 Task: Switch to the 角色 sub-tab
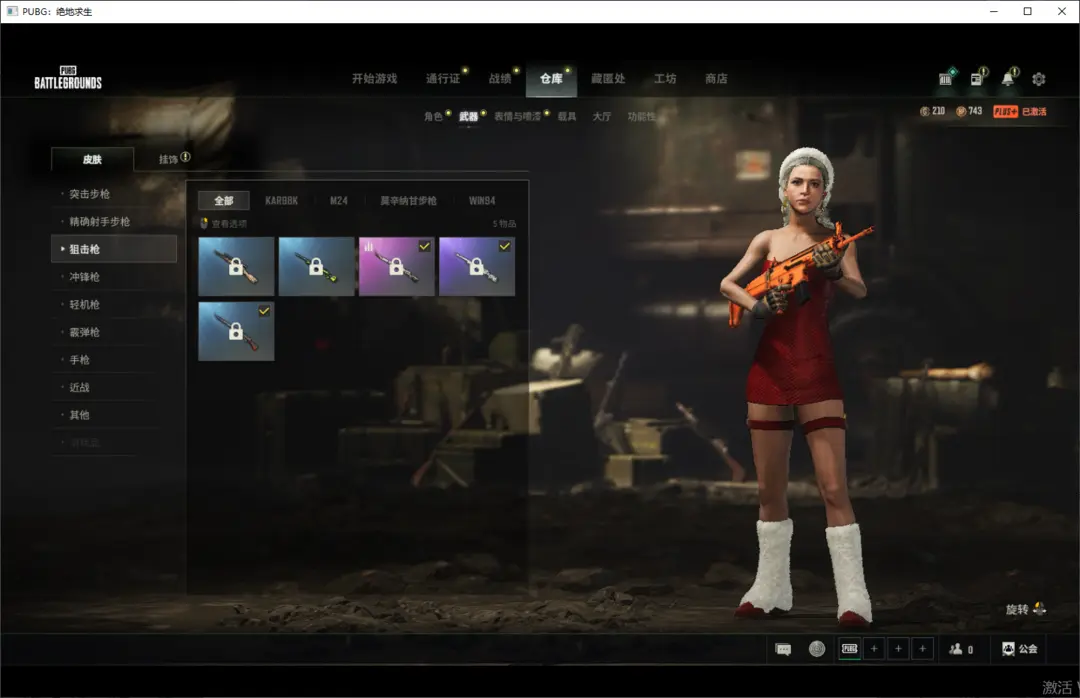(433, 116)
